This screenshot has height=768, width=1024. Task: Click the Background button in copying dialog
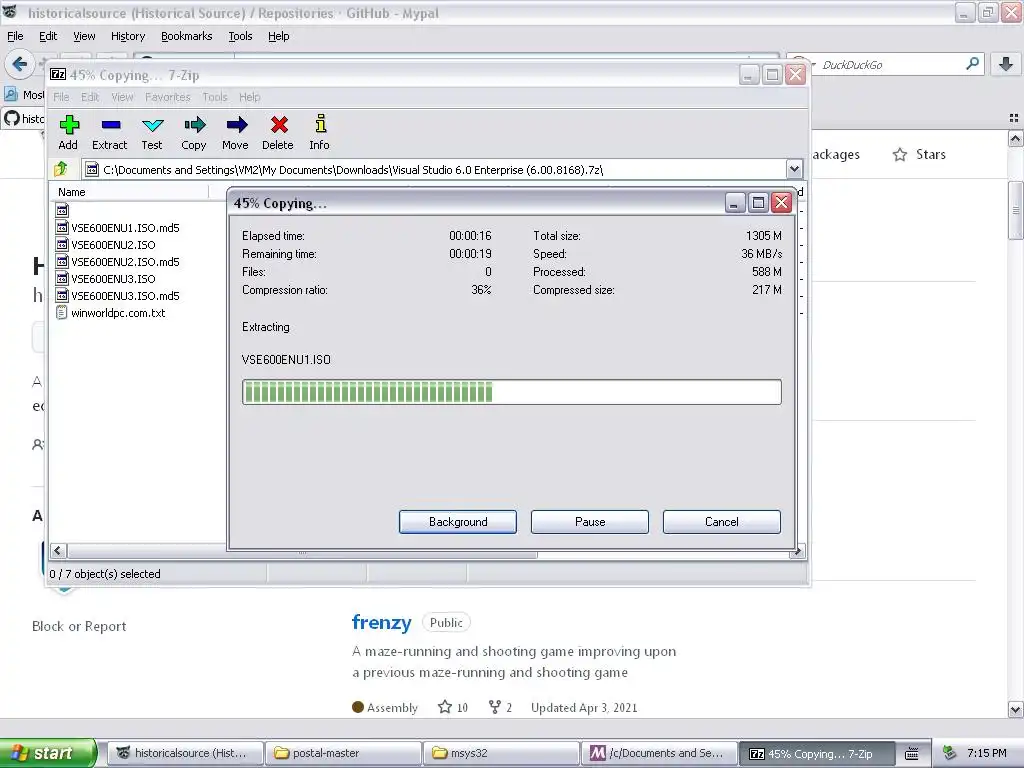click(458, 522)
